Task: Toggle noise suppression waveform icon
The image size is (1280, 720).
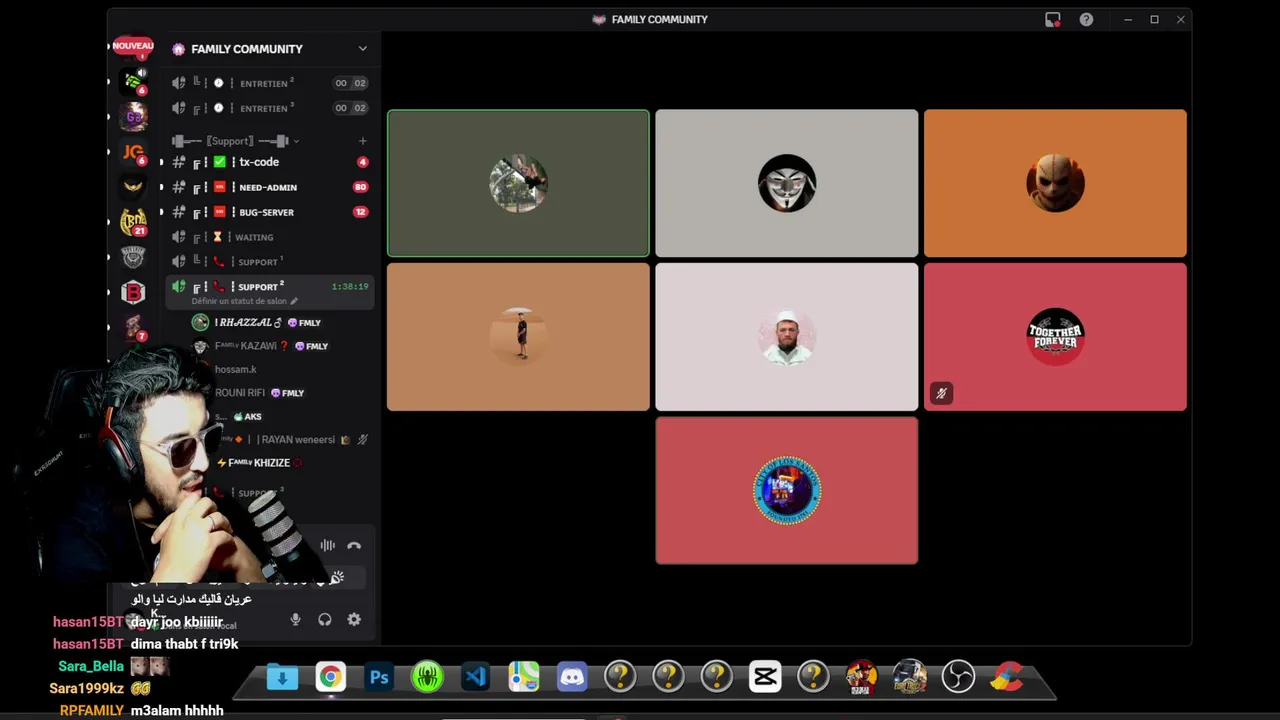Action: (327, 546)
